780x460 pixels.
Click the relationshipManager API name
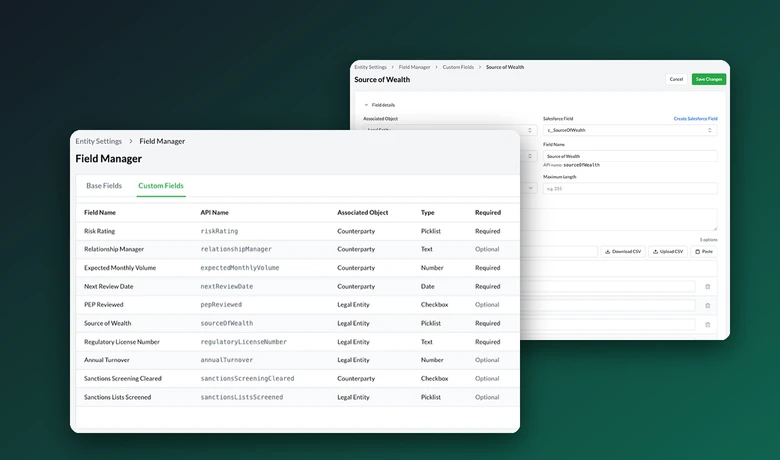pos(236,249)
